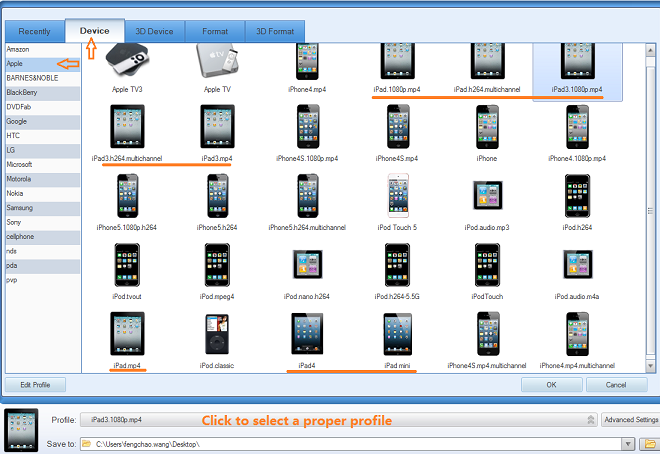
Task: Click the profile list scrollbar down arrow
Action: pos(650,366)
